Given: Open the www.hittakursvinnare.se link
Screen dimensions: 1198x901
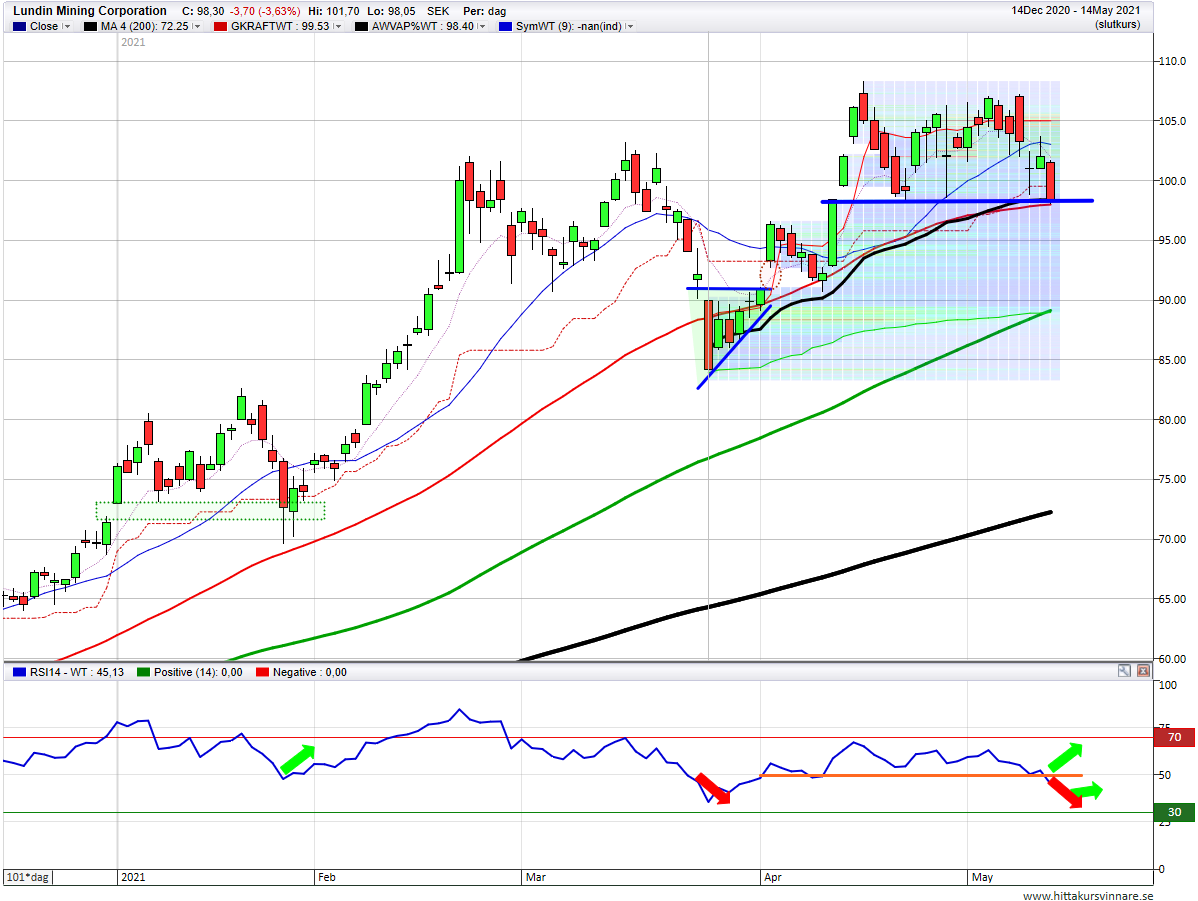Looking at the screenshot, I should (x=1088, y=896).
